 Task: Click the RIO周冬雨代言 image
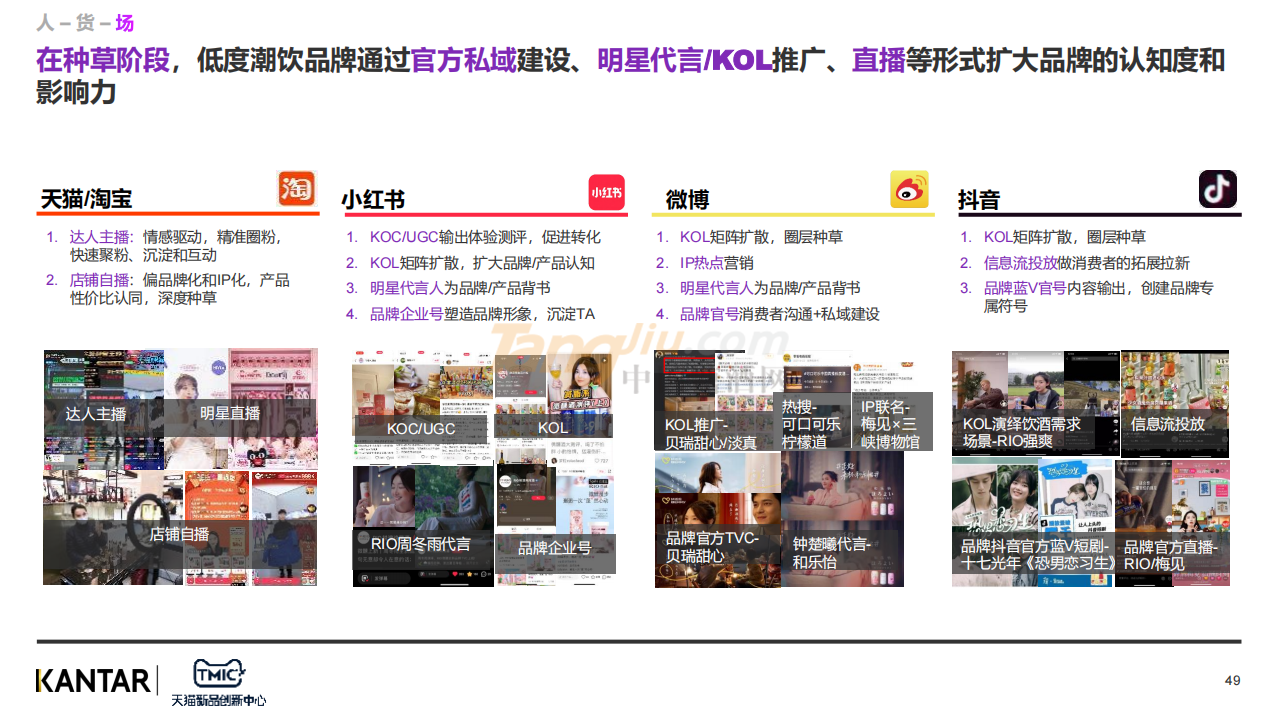[x=422, y=525]
